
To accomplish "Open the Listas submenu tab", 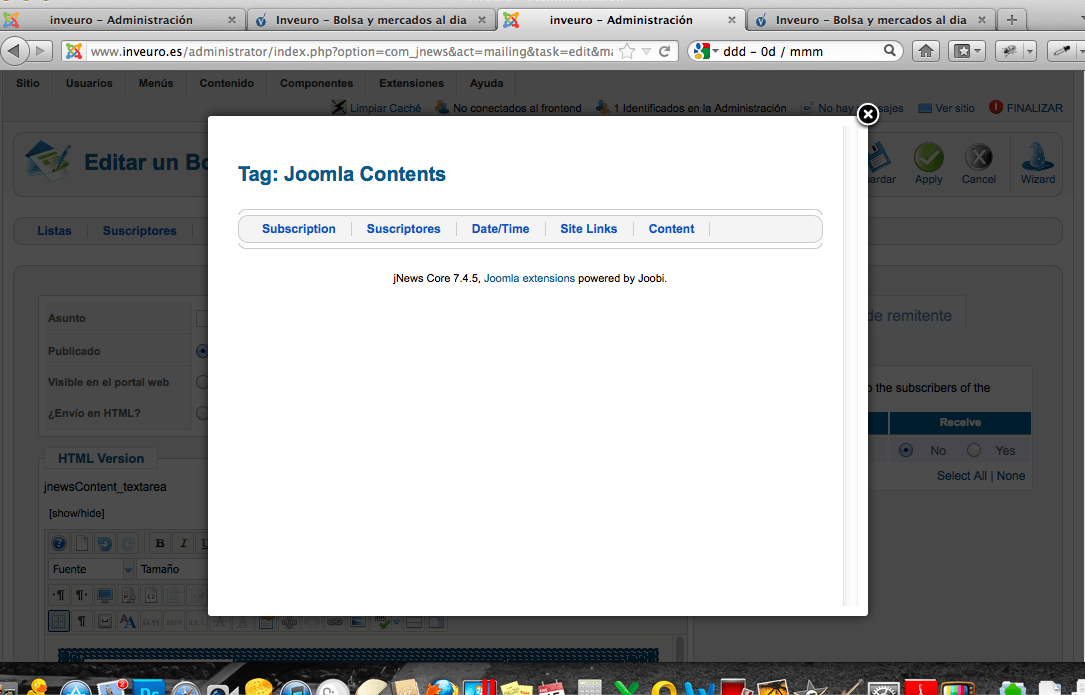I will 54,231.
